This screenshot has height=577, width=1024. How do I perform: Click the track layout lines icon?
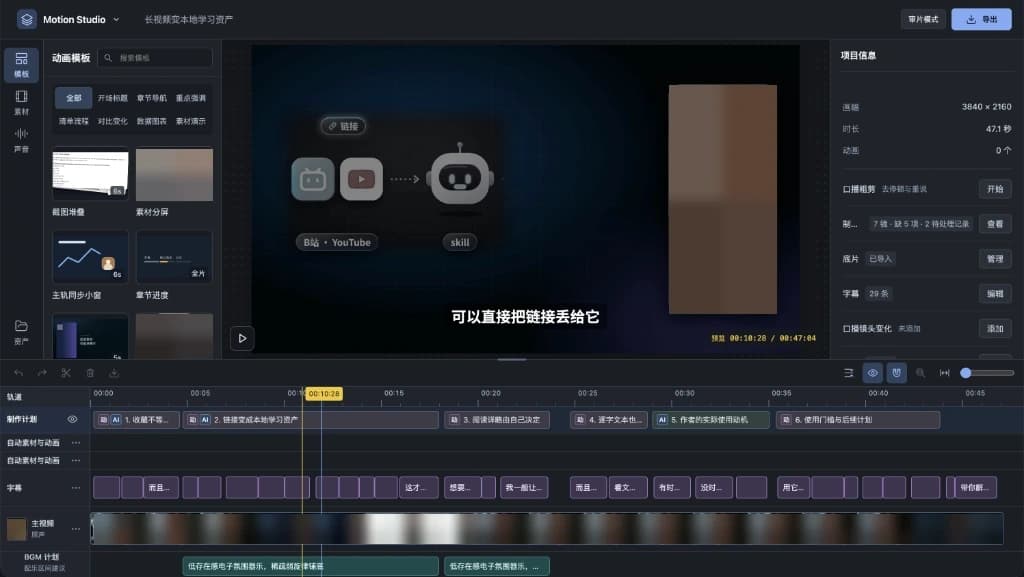click(848, 373)
